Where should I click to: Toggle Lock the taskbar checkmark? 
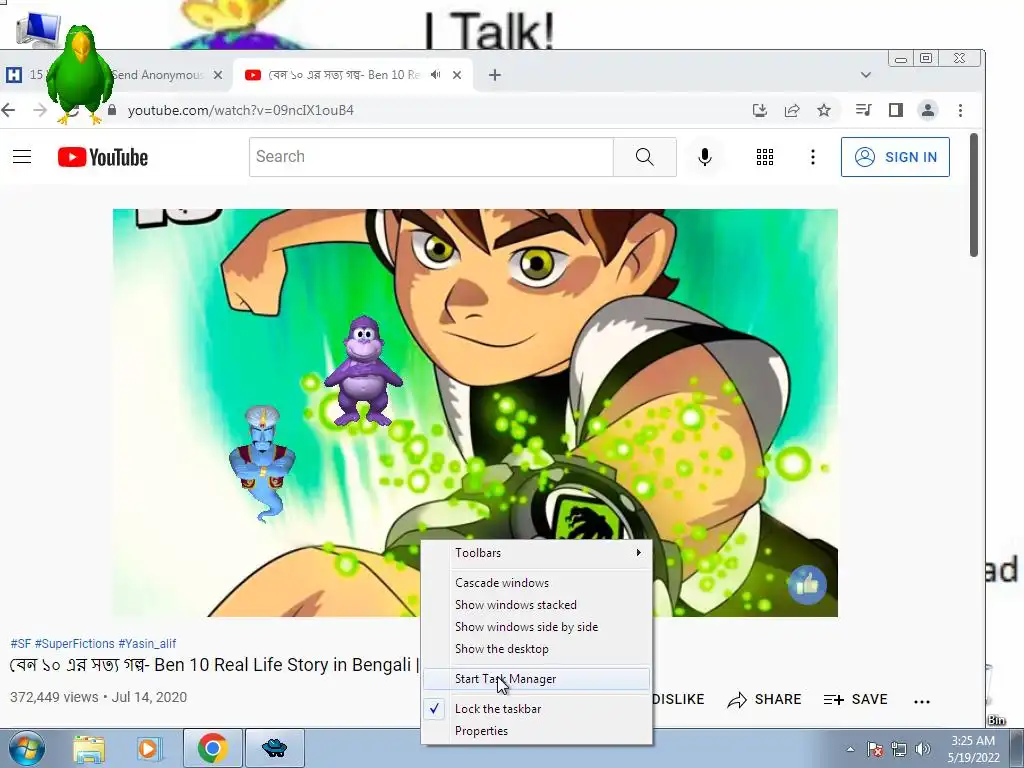tap(537, 709)
